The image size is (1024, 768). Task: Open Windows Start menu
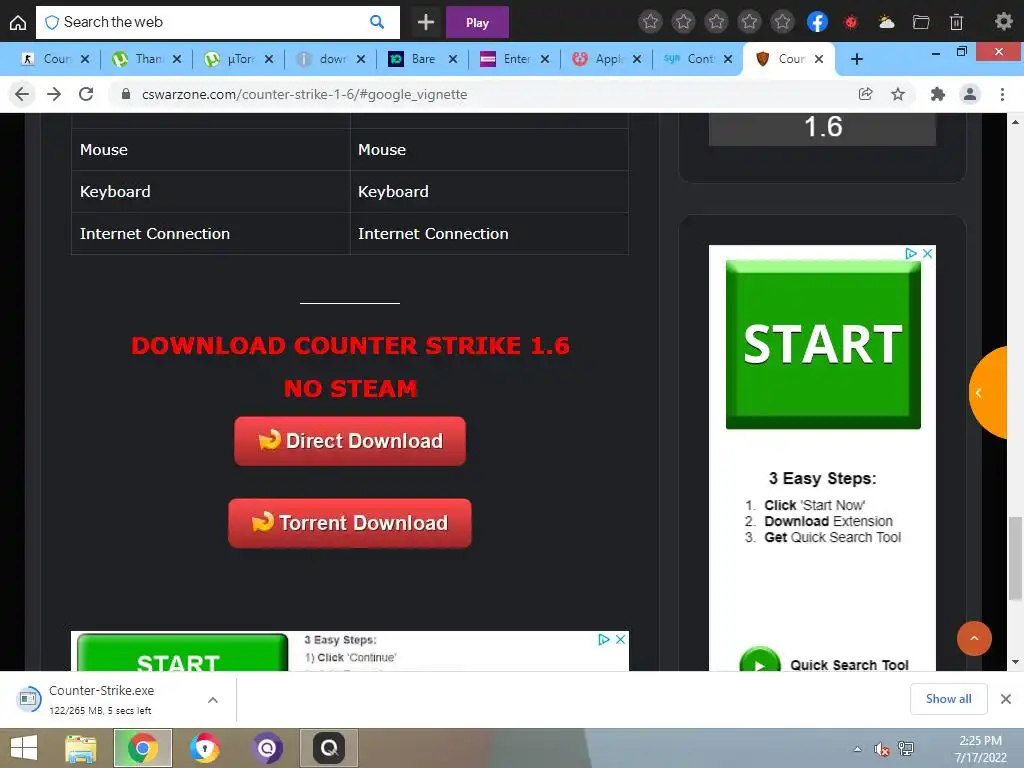point(24,748)
